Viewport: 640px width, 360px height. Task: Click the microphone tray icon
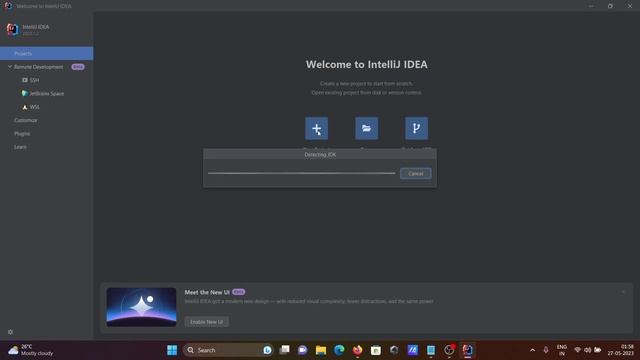pos(546,350)
